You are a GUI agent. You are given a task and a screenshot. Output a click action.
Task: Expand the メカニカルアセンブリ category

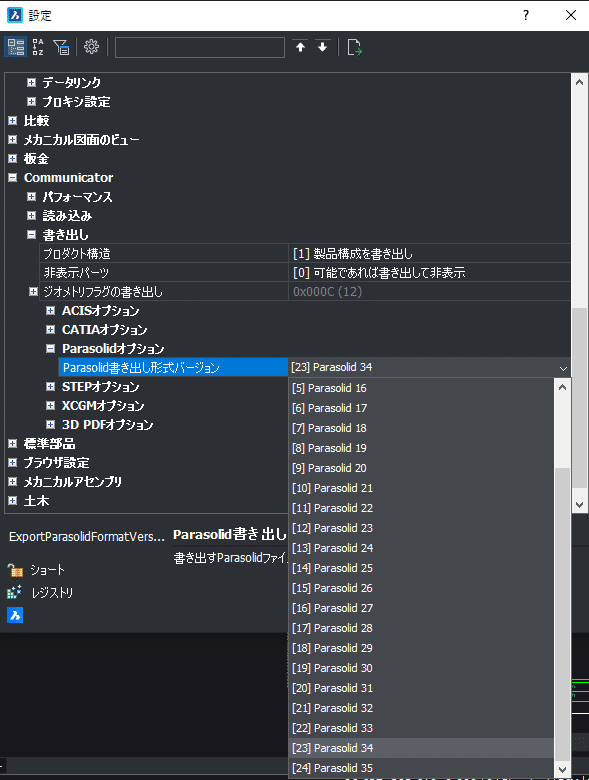coord(12,482)
